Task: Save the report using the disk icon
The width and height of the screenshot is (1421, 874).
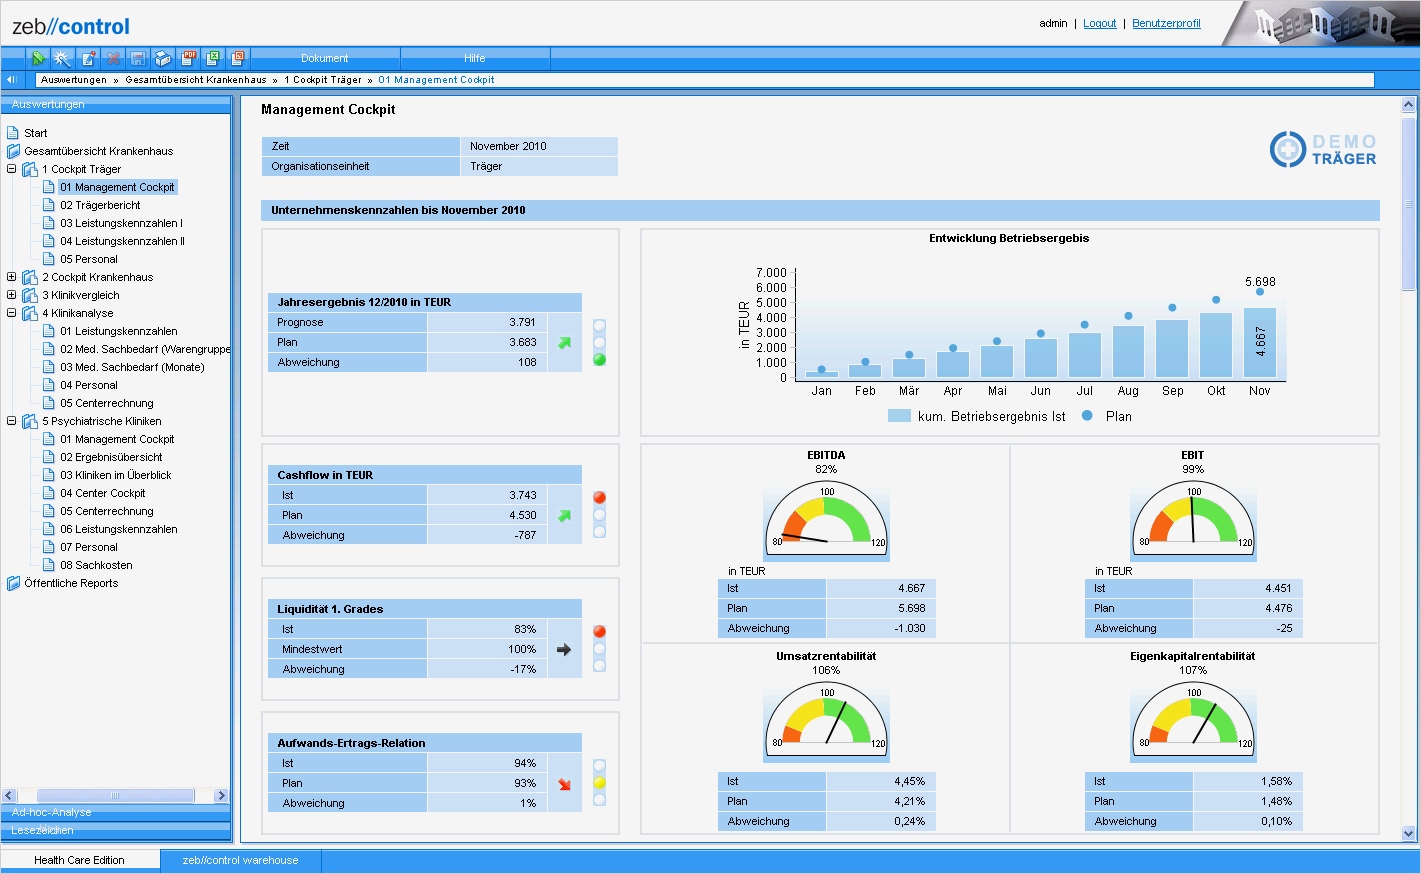Action: (137, 58)
